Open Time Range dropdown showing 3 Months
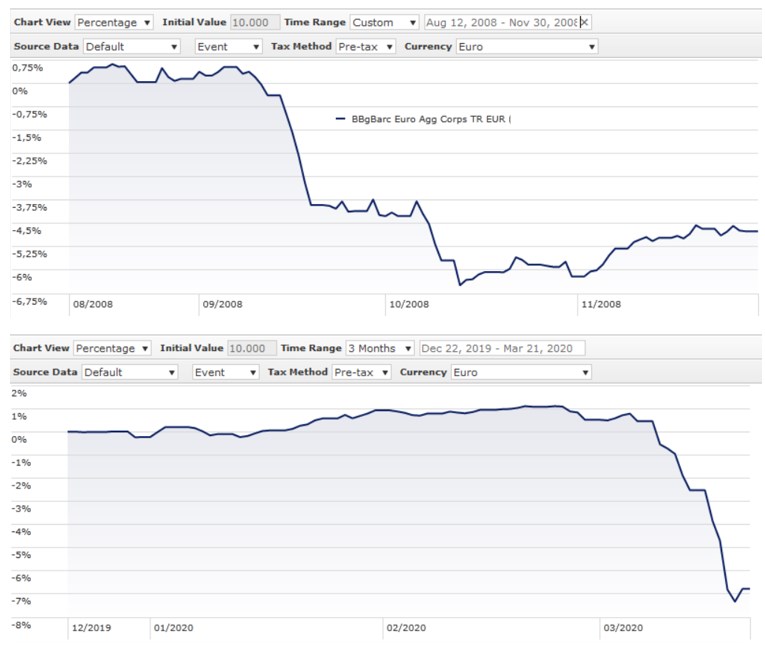765x658 pixels. tap(379, 348)
